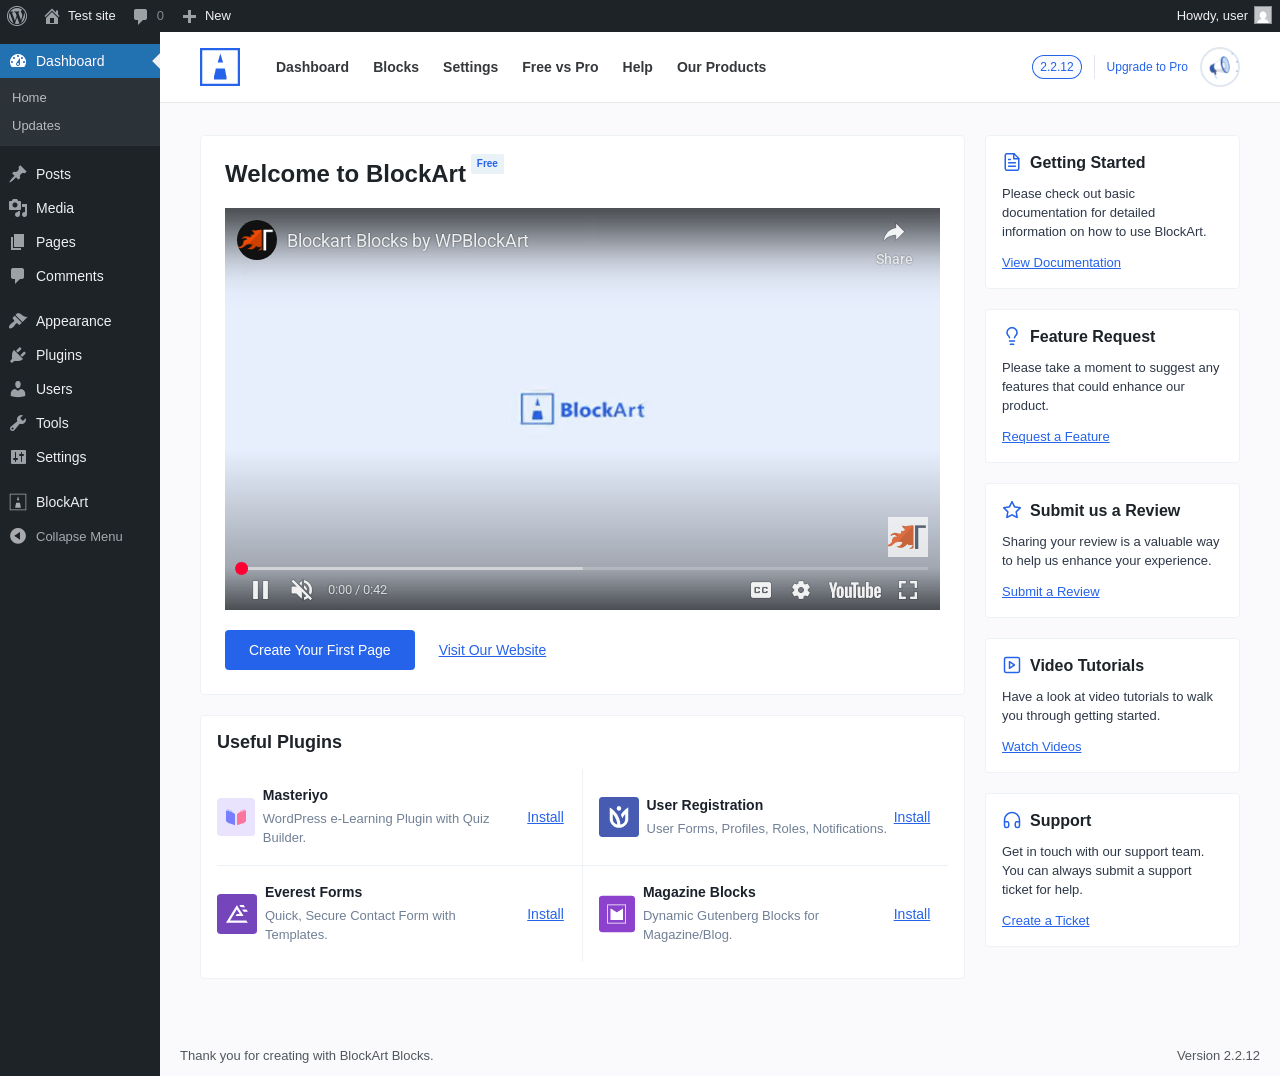This screenshot has width=1280, height=1076.
Task: Open Plugins in the sidebar menu
Action: coord(59,355)
